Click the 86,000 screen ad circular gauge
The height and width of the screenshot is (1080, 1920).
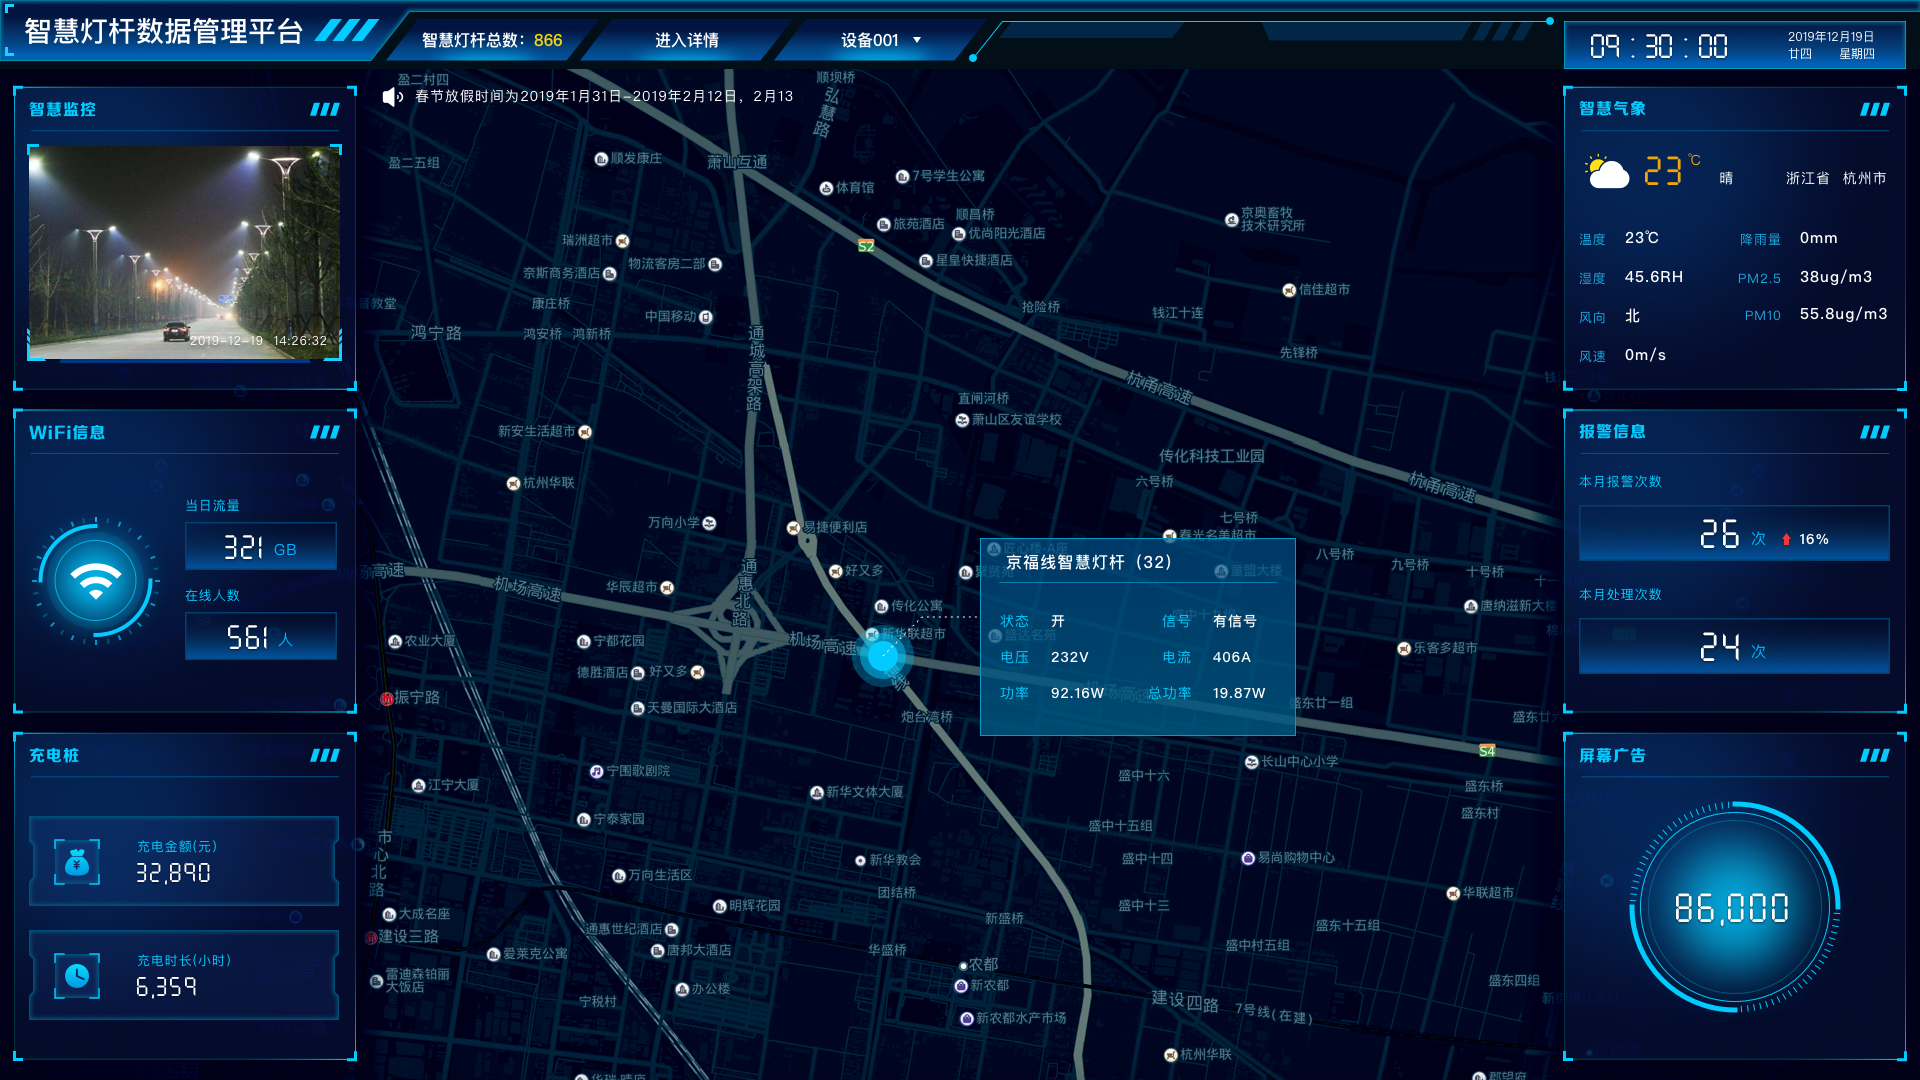tap(1732, 907)
